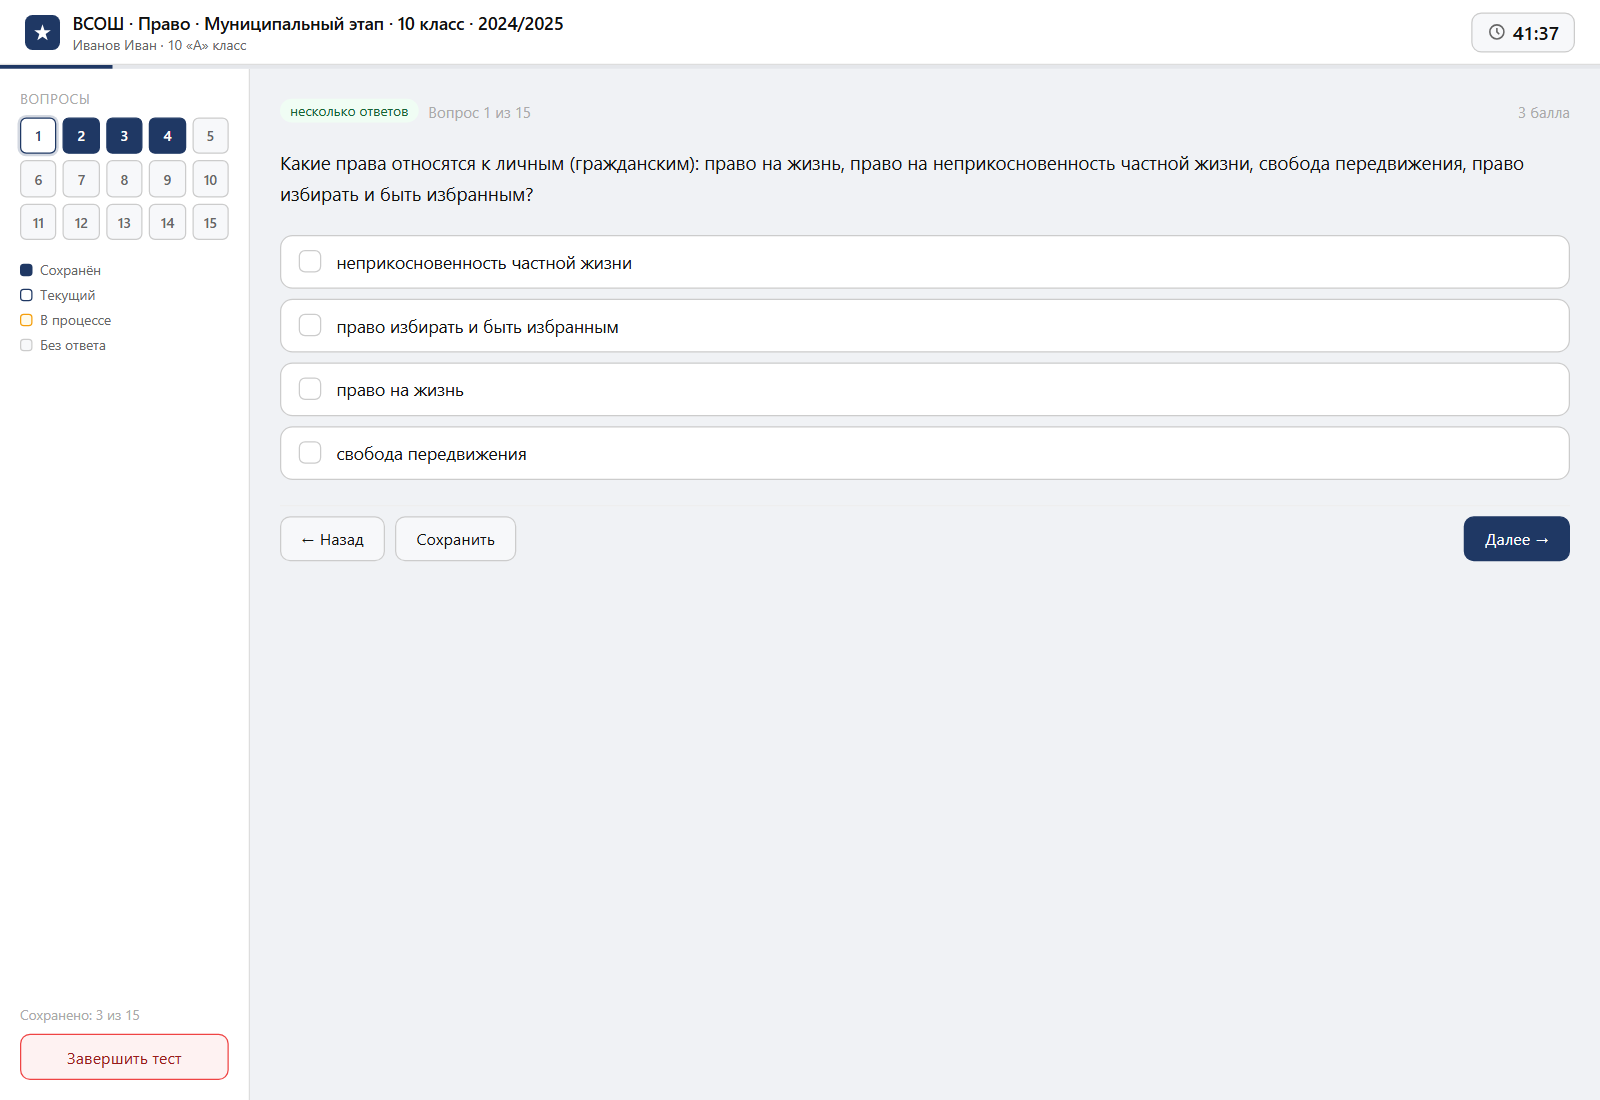Click the clock icon next to the timer
The height and width of the screenshot is (1100, 1600).
pos(1496,32)
